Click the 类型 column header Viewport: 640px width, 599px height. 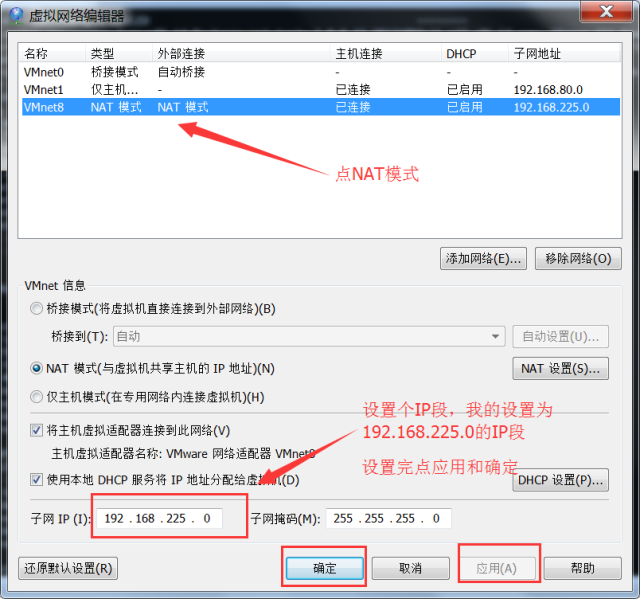coord(119,53)
